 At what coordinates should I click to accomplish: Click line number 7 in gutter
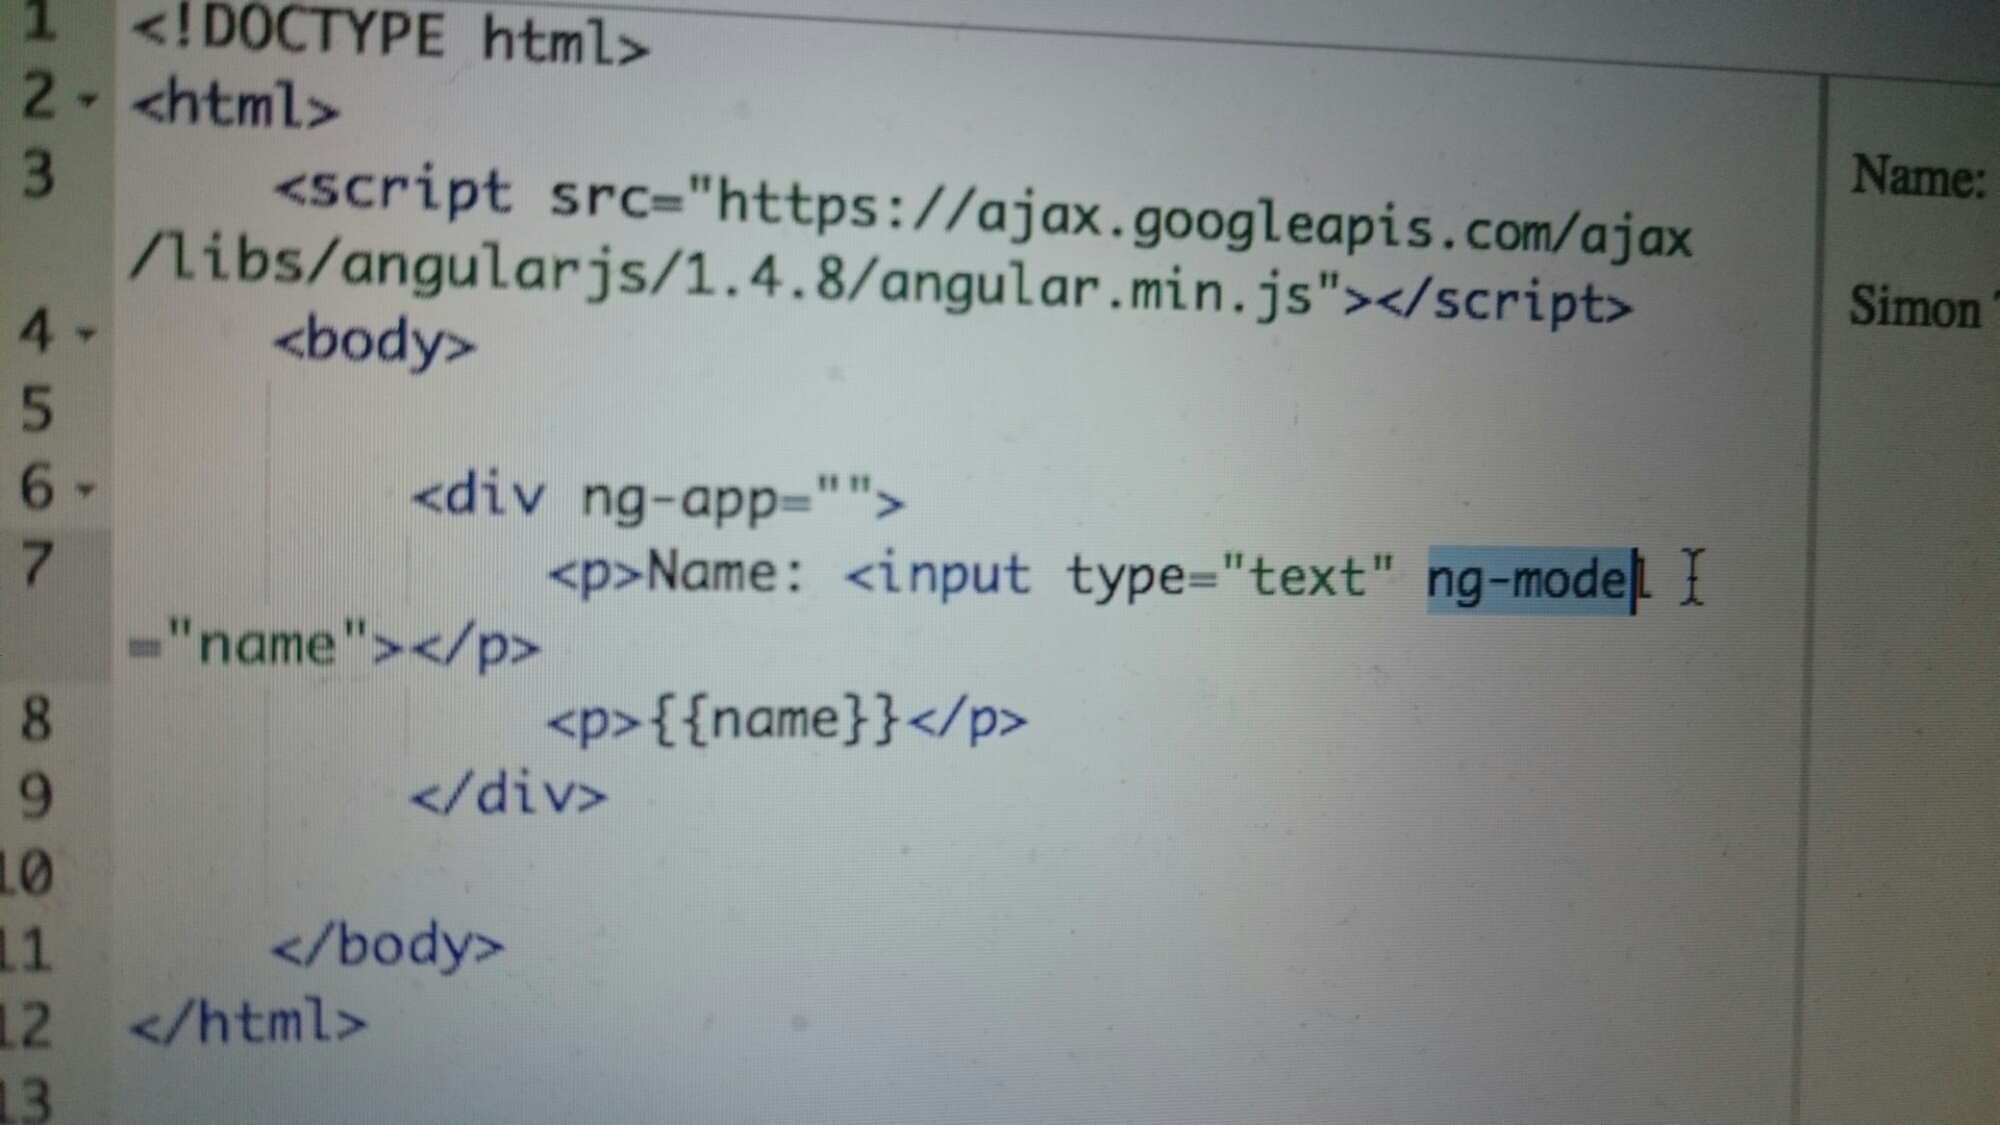click(x=38, y=565)
